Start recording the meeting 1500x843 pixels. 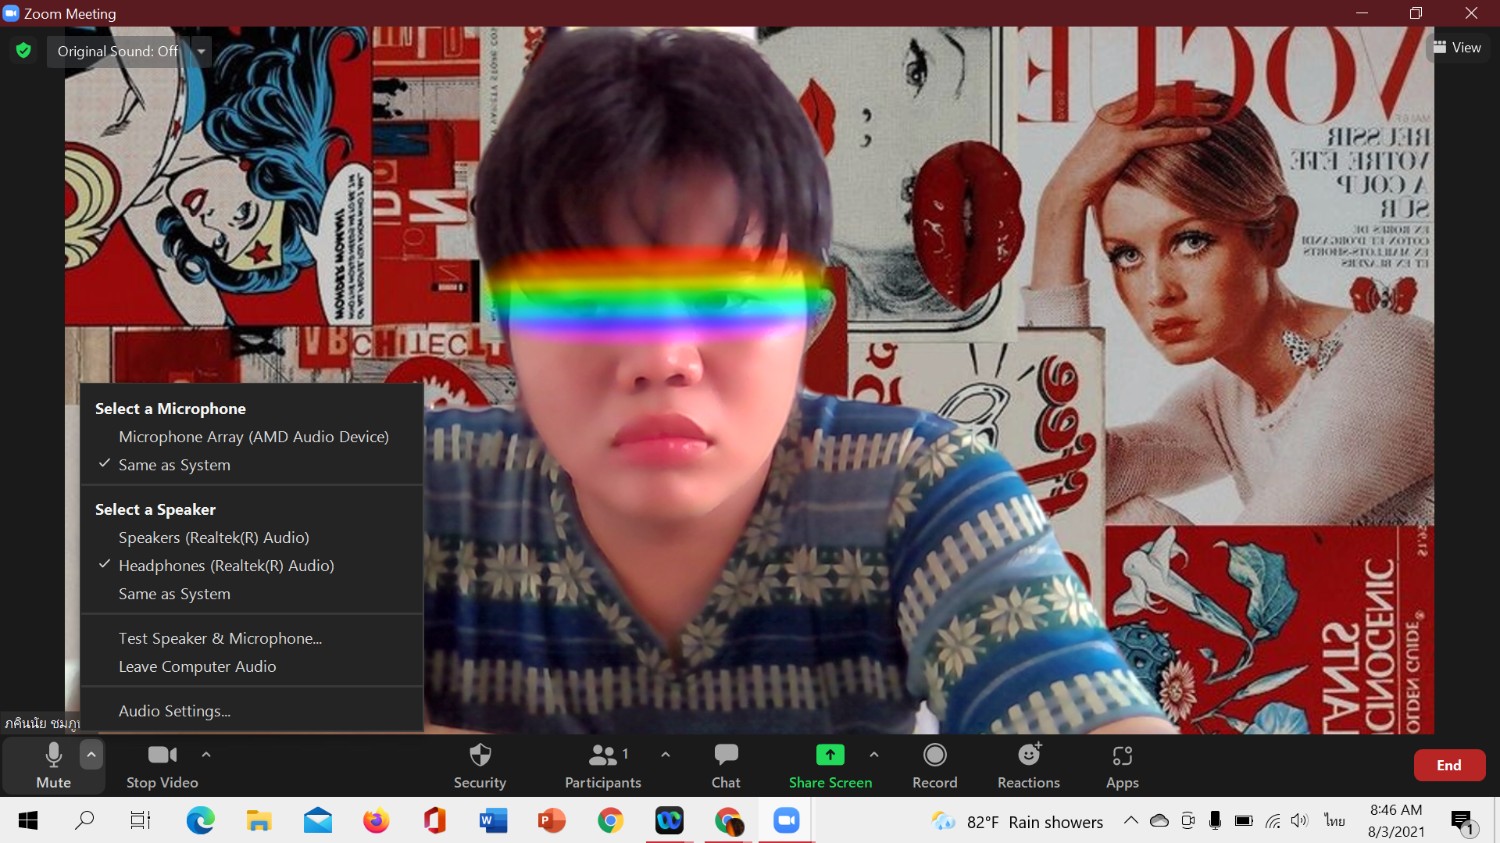(x=935, y=766)
